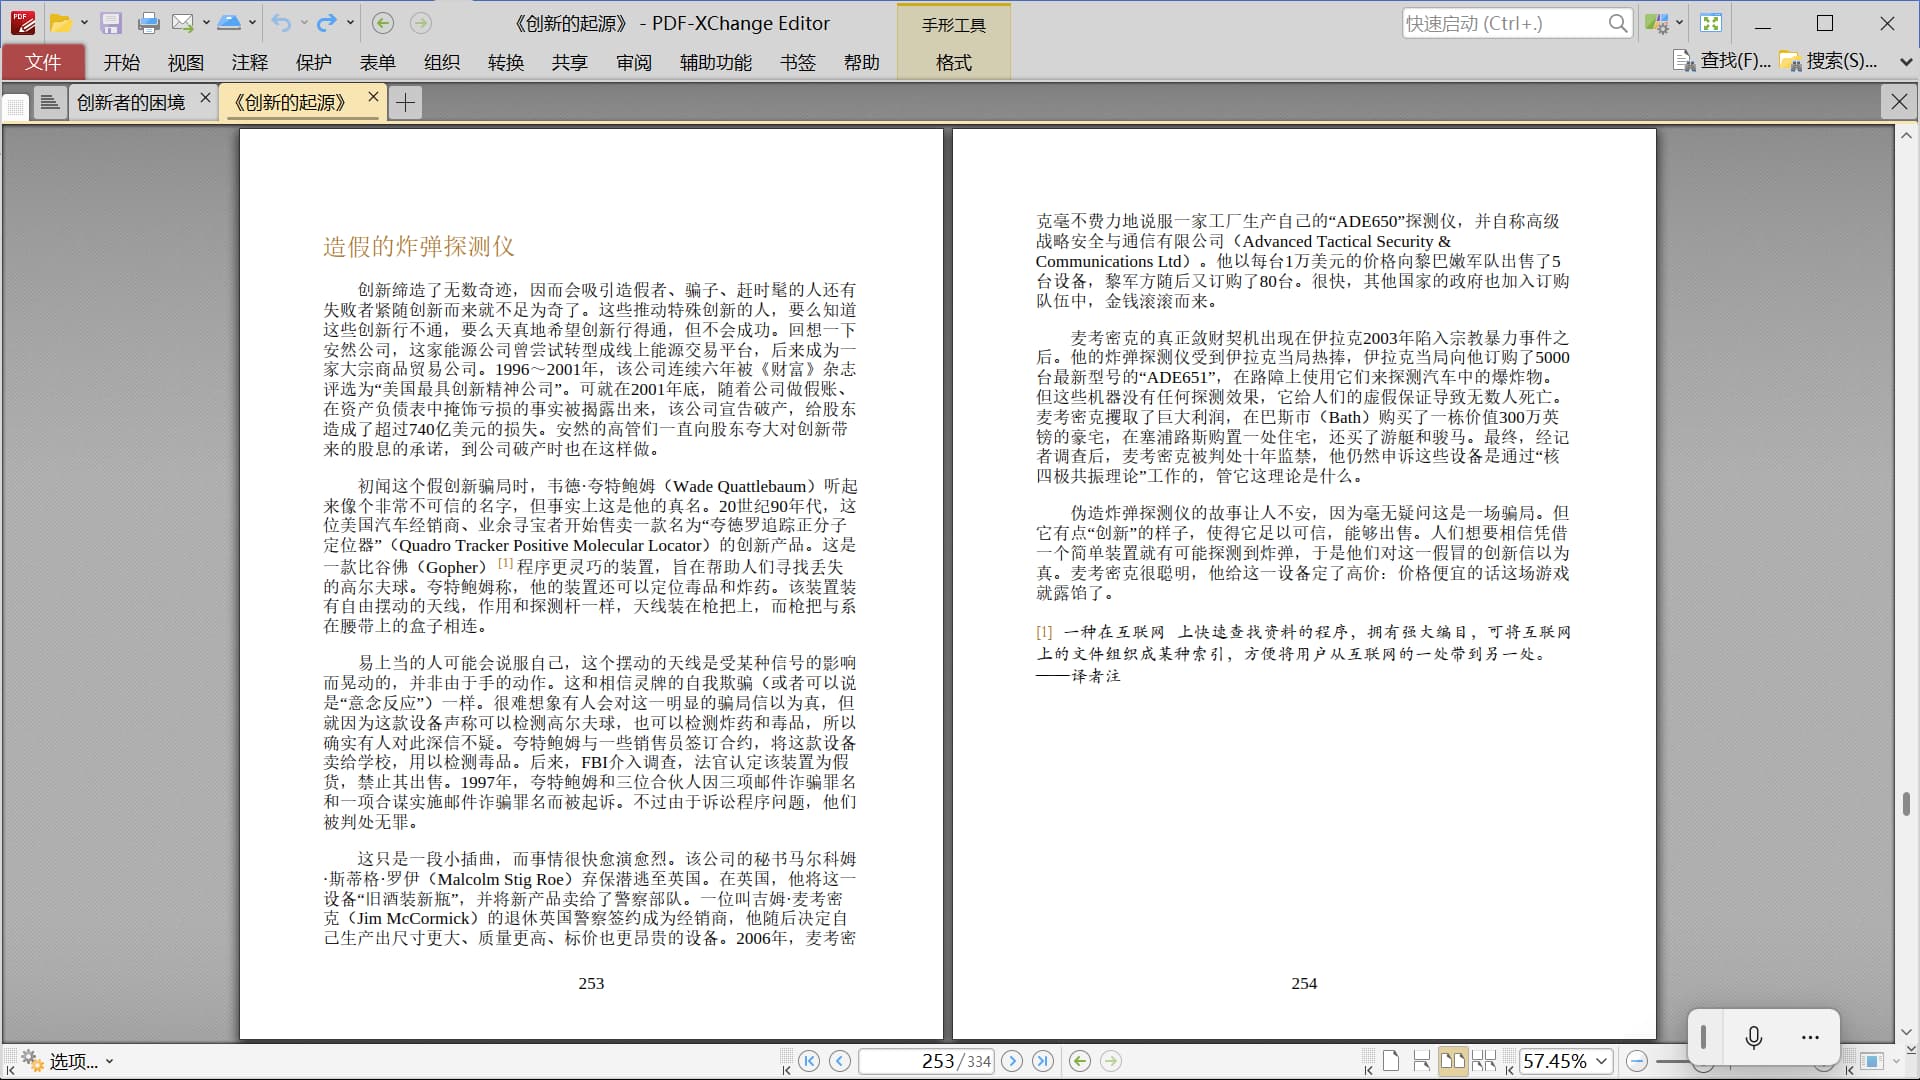
Task: Click the next page arrow
Action: point(1012,1061)
